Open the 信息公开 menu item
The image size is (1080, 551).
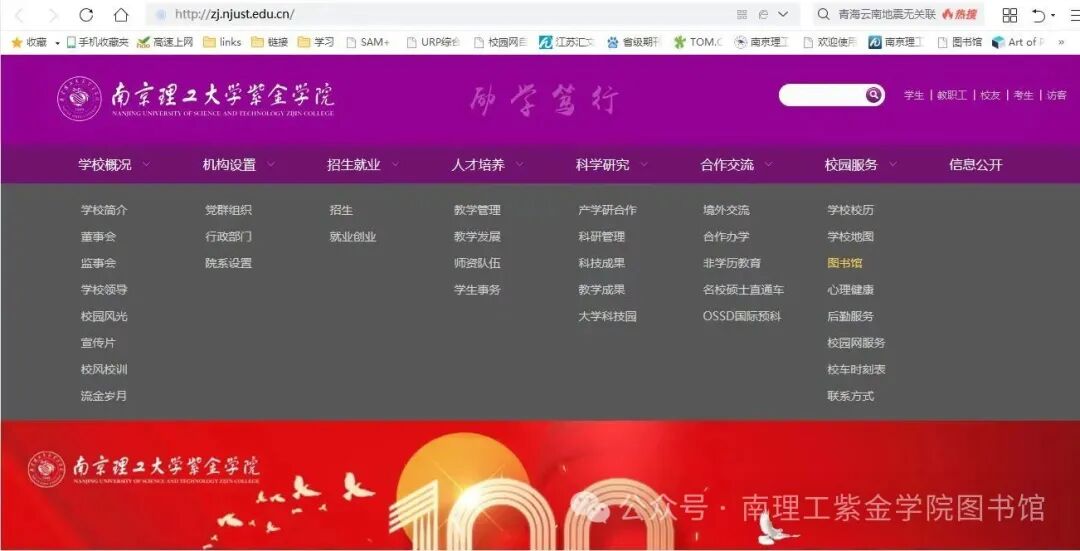(976, 165)
